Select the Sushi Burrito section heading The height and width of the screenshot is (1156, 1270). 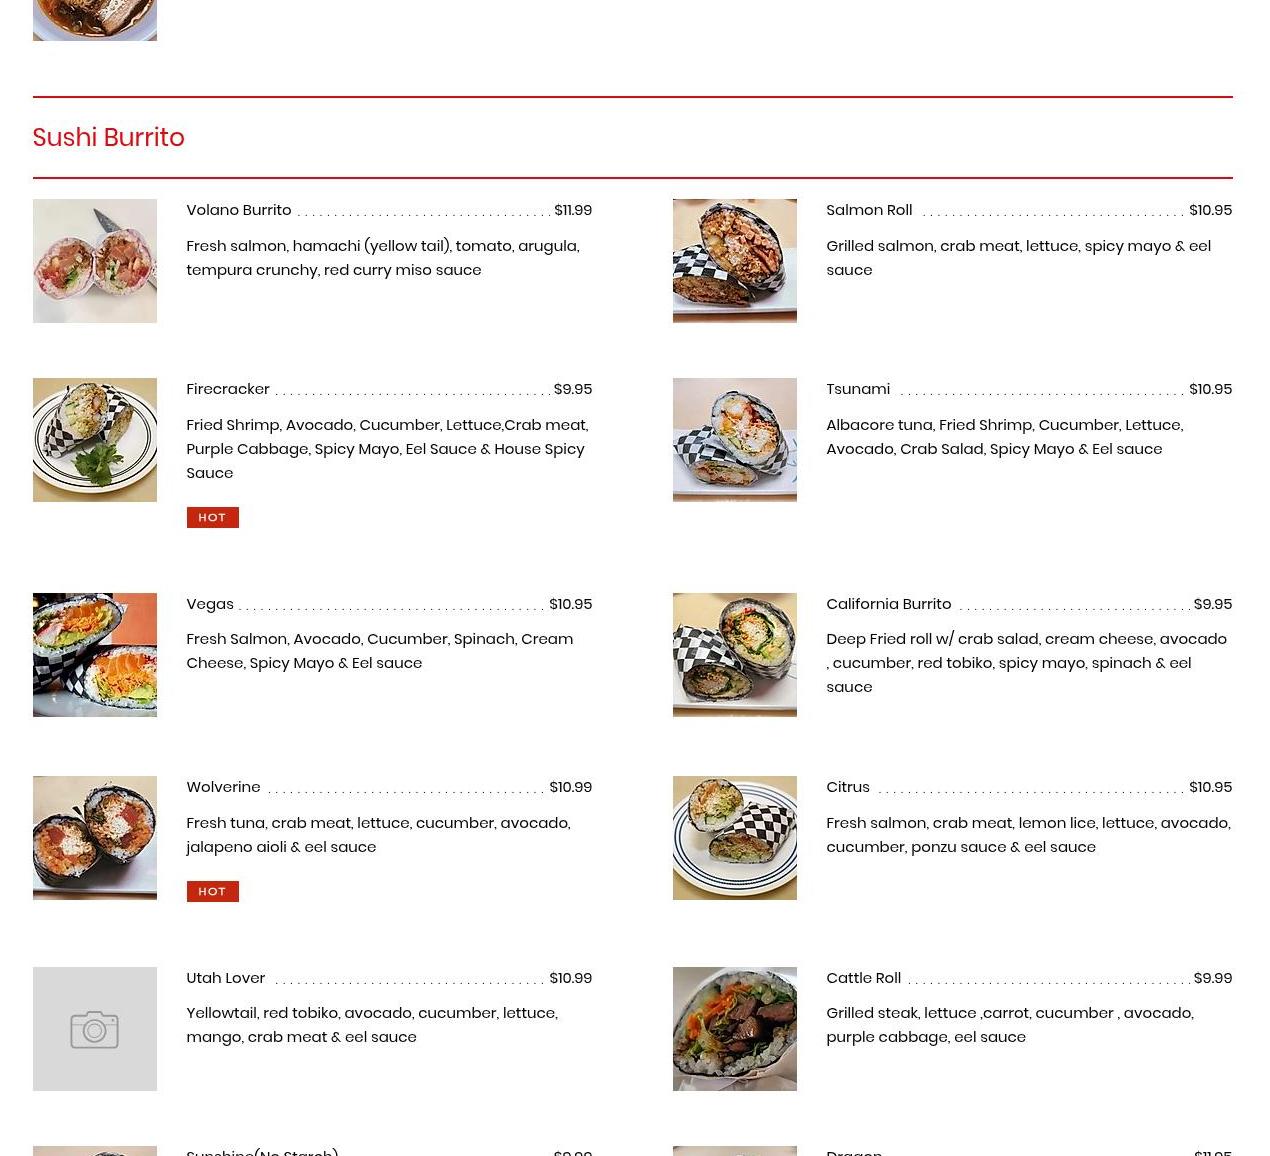108,137
